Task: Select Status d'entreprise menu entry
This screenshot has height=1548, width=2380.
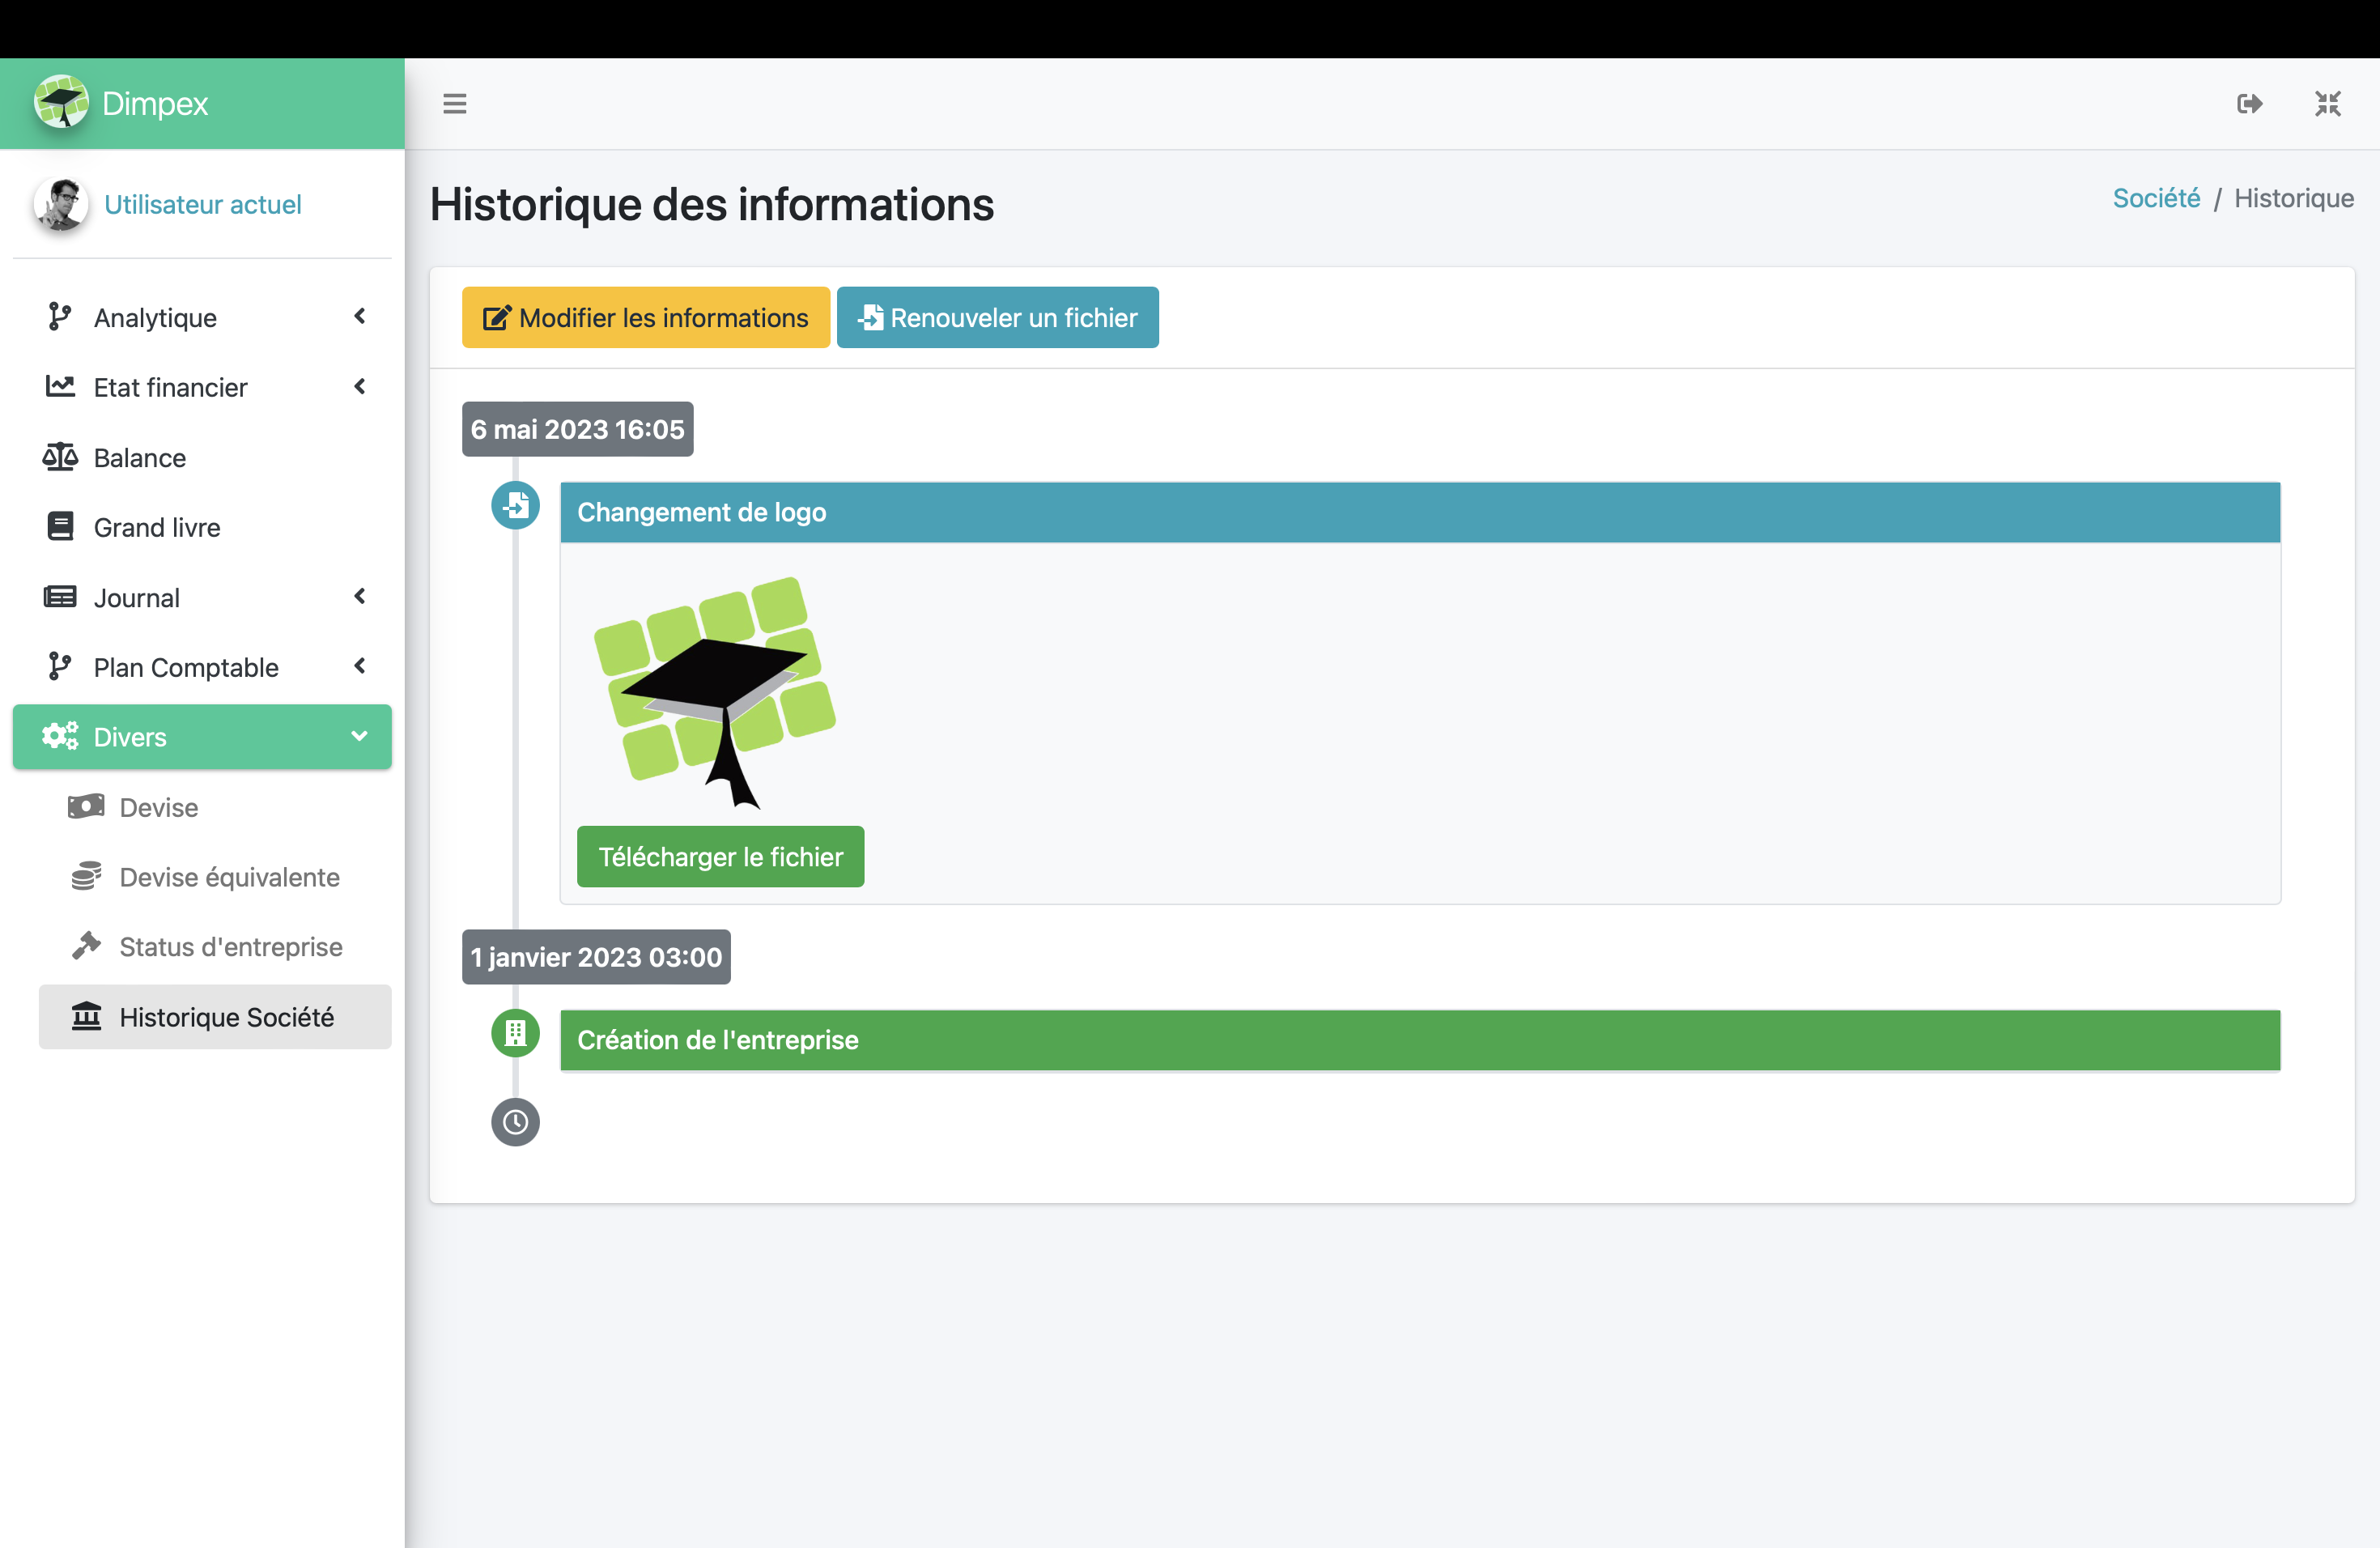Action: pos(230,947)
